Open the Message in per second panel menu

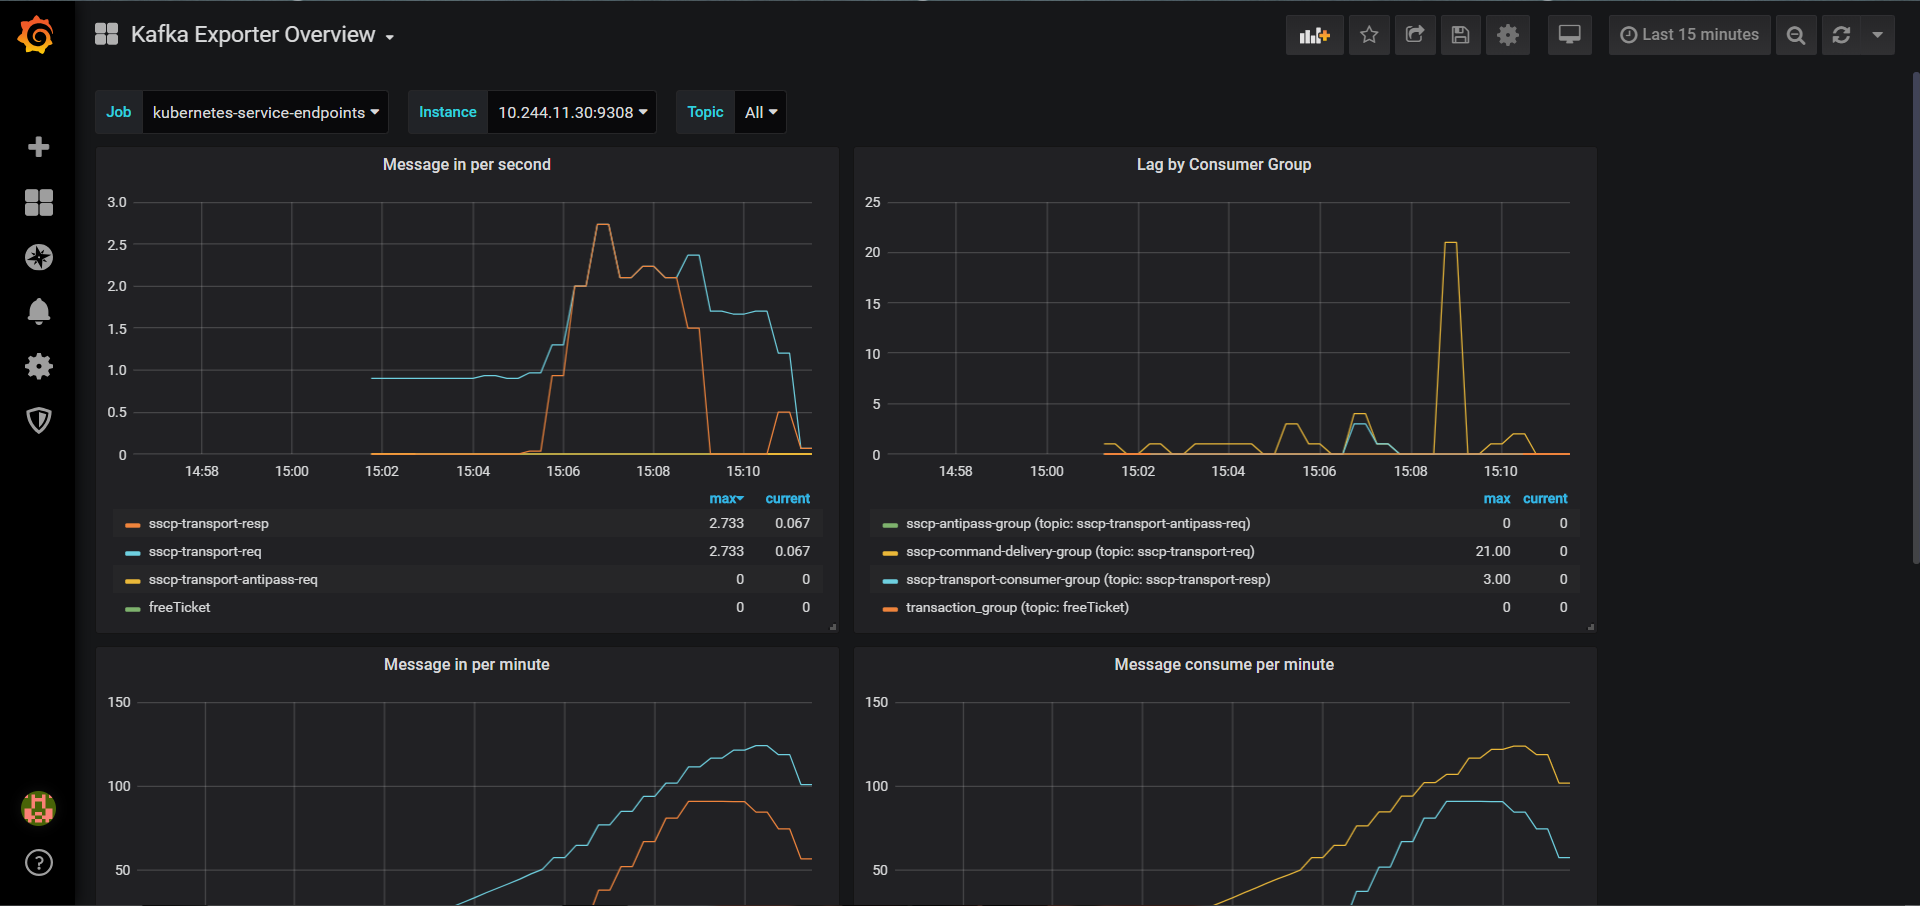[x=467, y=165]
